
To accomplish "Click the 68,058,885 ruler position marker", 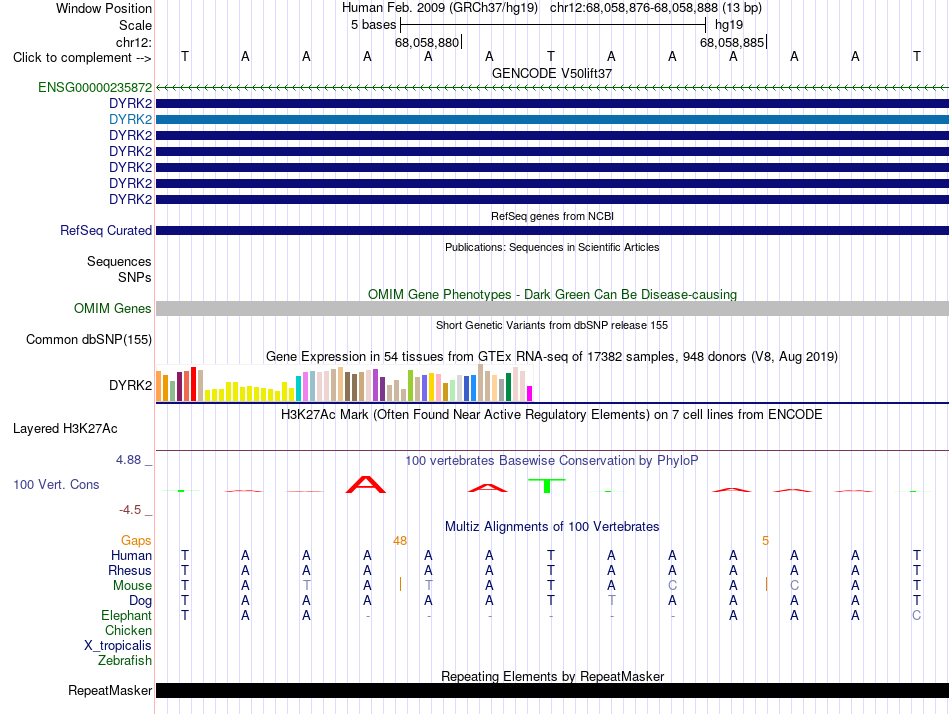I will click(x=732, y=42).
